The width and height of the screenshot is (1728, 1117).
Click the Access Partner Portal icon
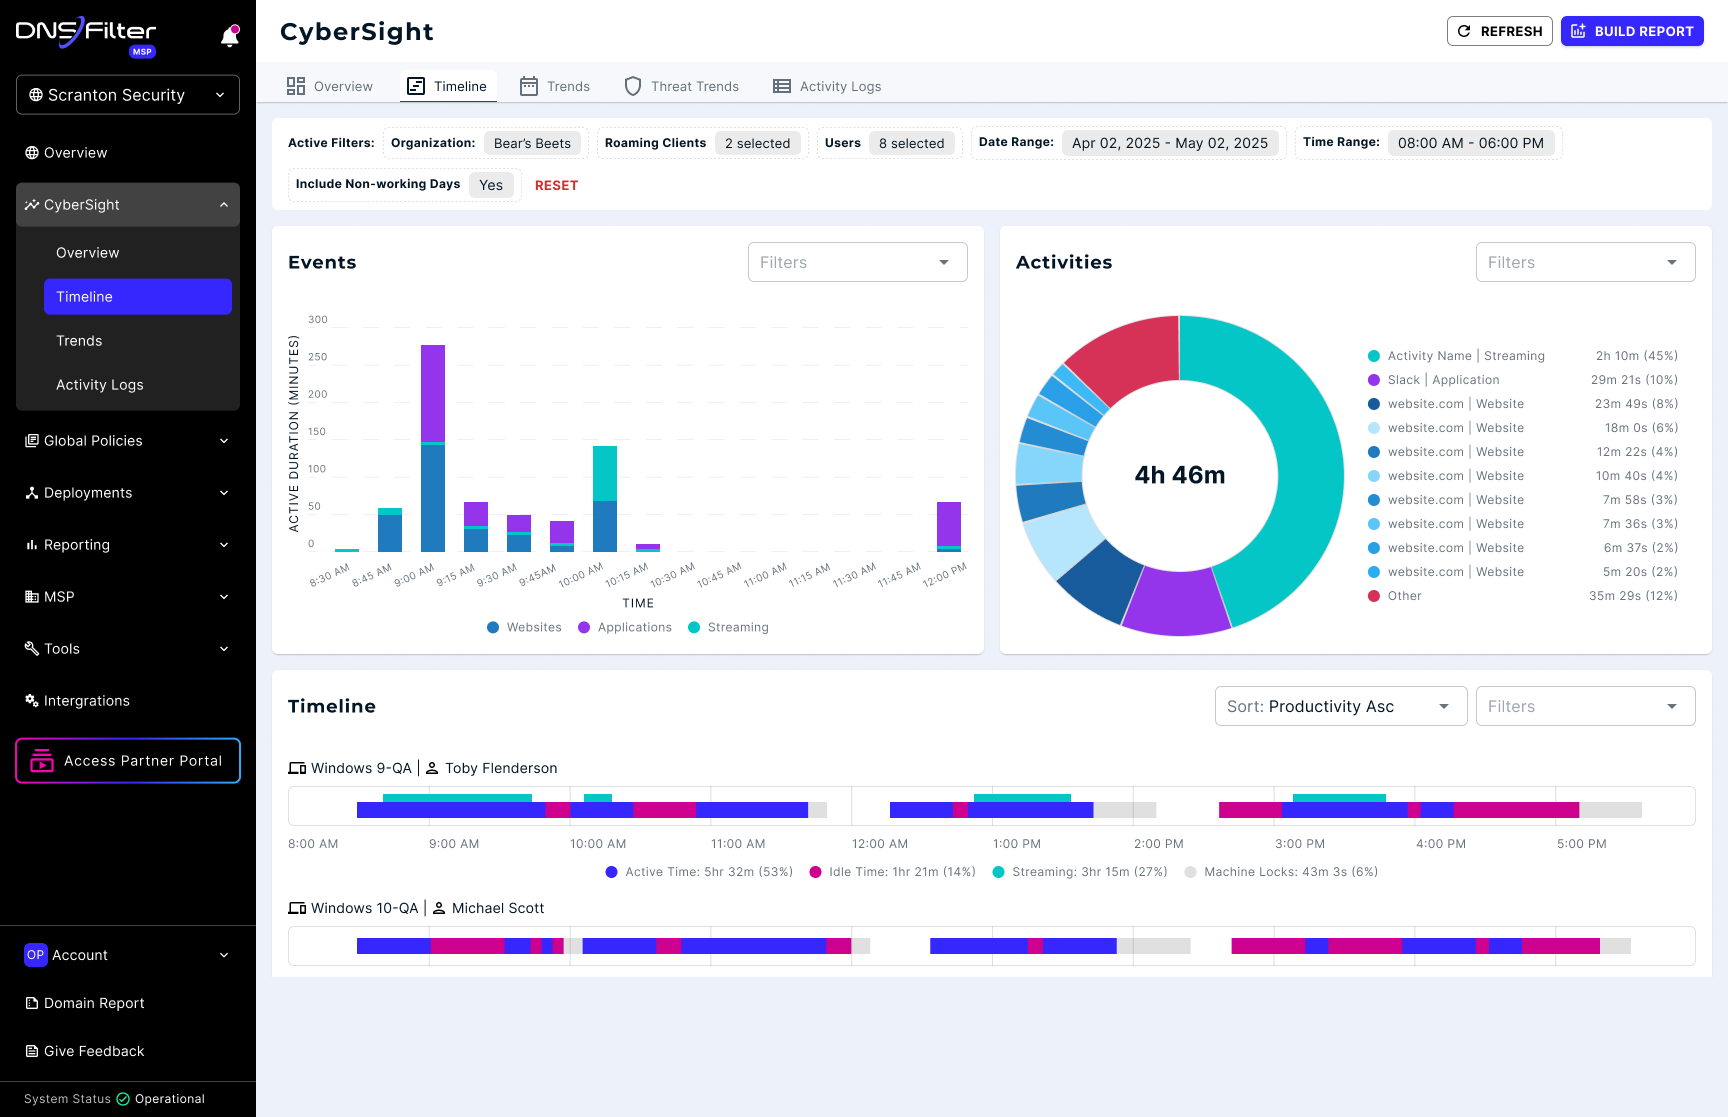click(42, 761)
